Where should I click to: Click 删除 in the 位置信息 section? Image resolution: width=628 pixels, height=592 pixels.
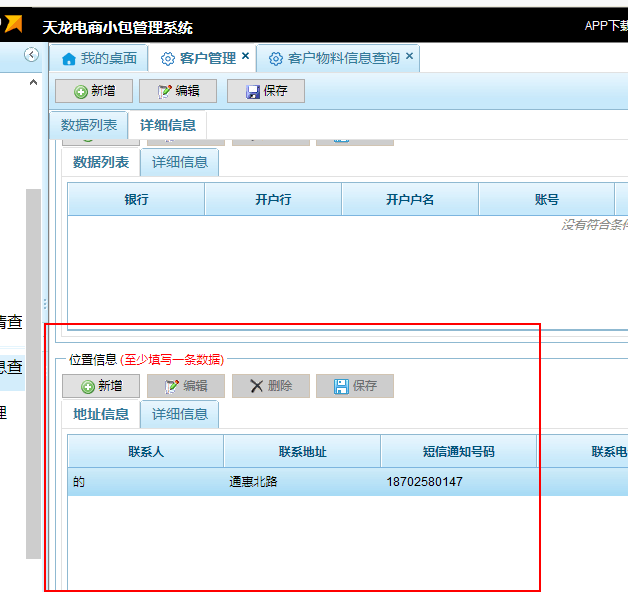pos(271,386)
